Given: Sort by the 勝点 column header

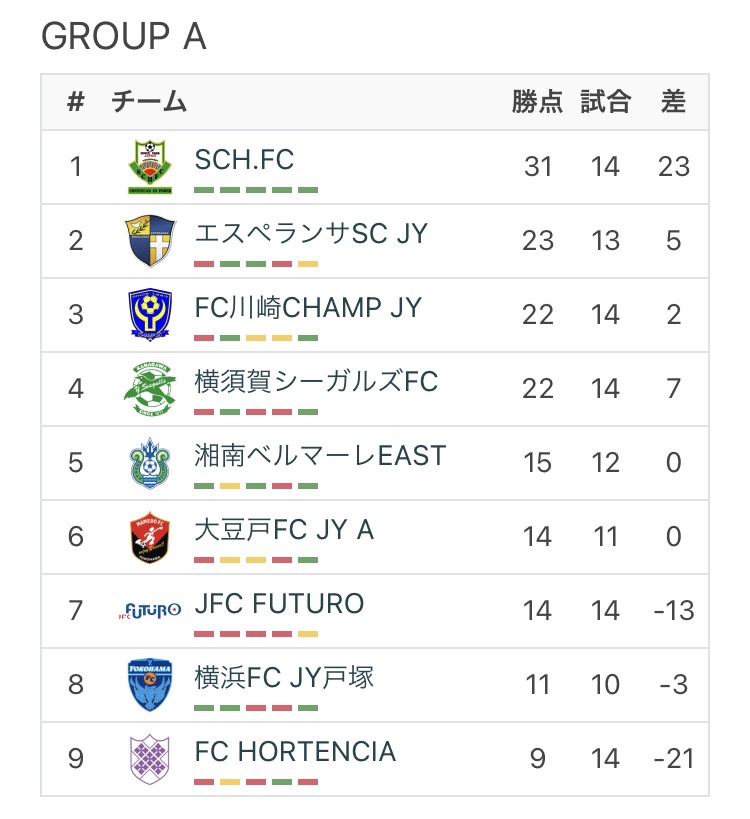Looking at the screenshot, I should tap(537, 101).
